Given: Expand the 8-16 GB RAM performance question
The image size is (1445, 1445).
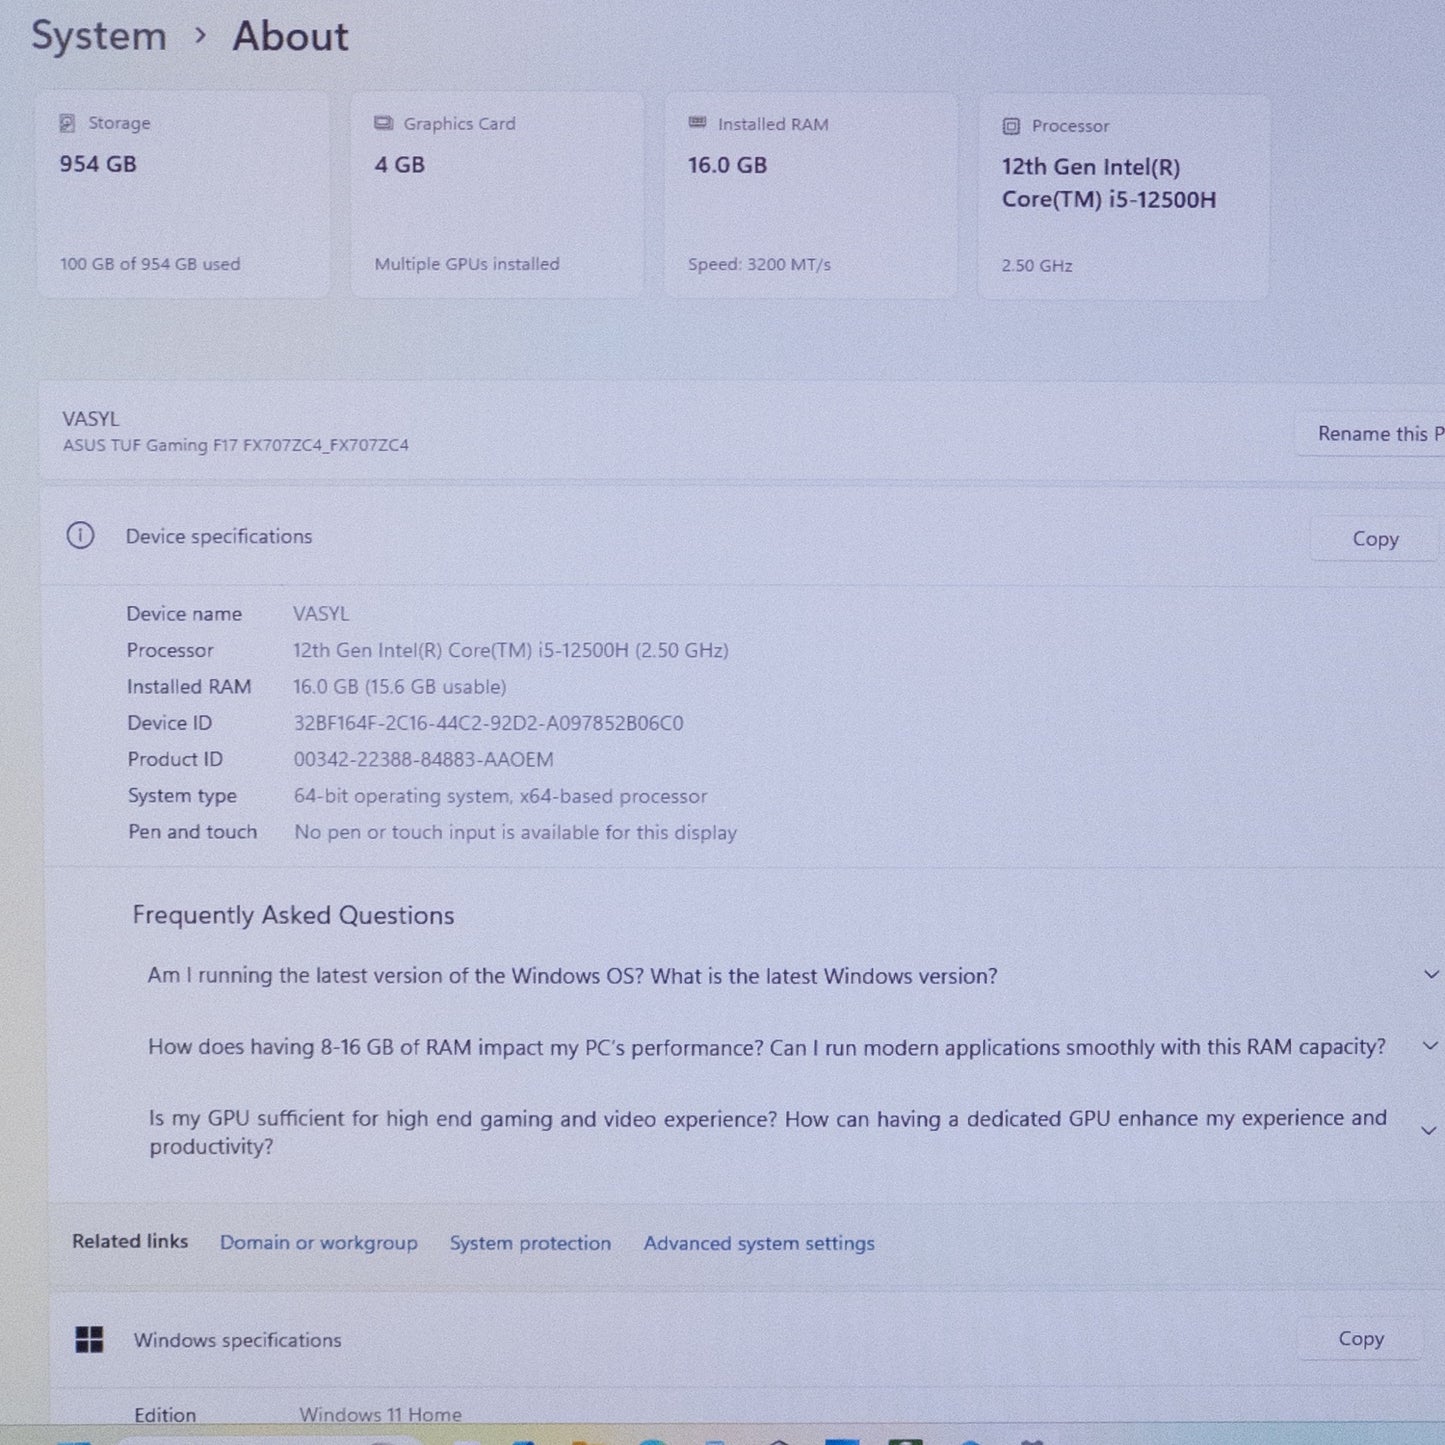Looking at the screenshot, I should tap(1430, 1046).
